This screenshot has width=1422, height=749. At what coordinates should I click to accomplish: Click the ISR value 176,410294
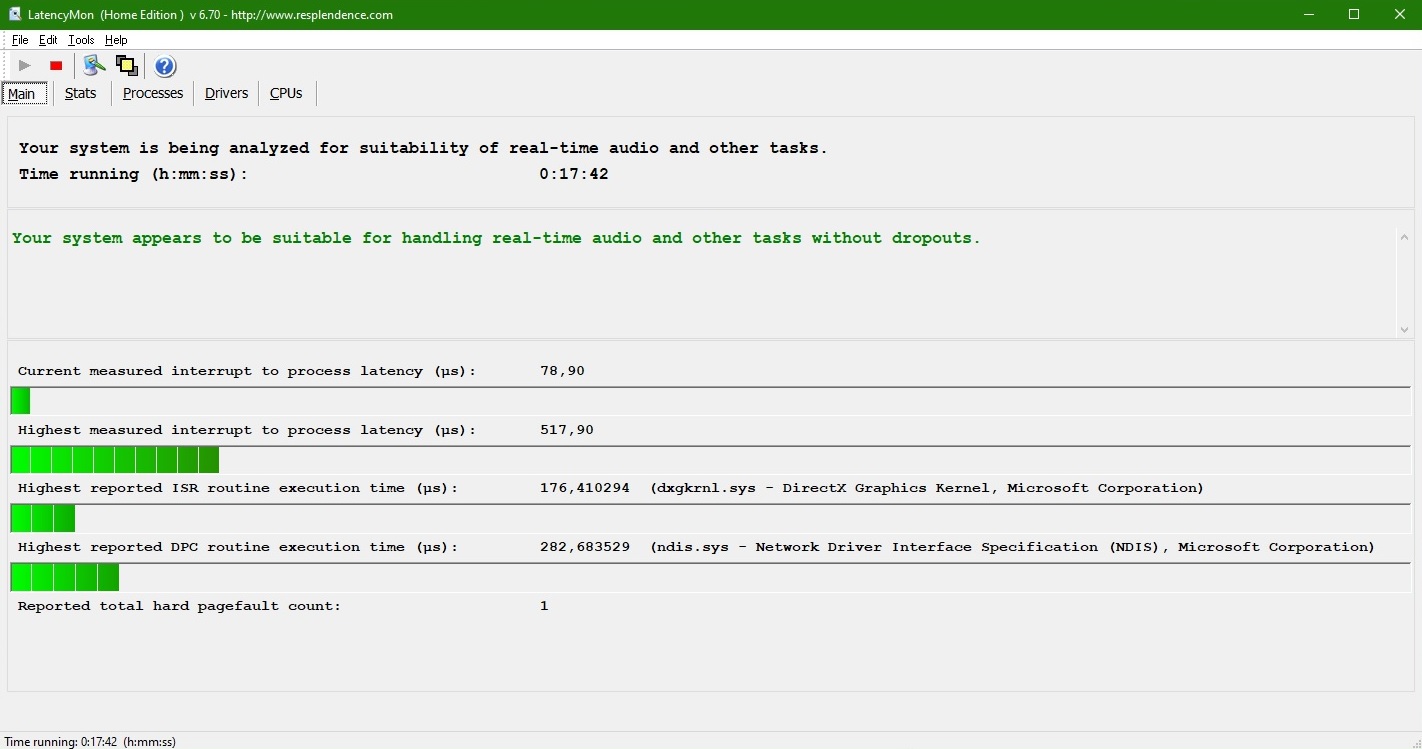point(585,488)
